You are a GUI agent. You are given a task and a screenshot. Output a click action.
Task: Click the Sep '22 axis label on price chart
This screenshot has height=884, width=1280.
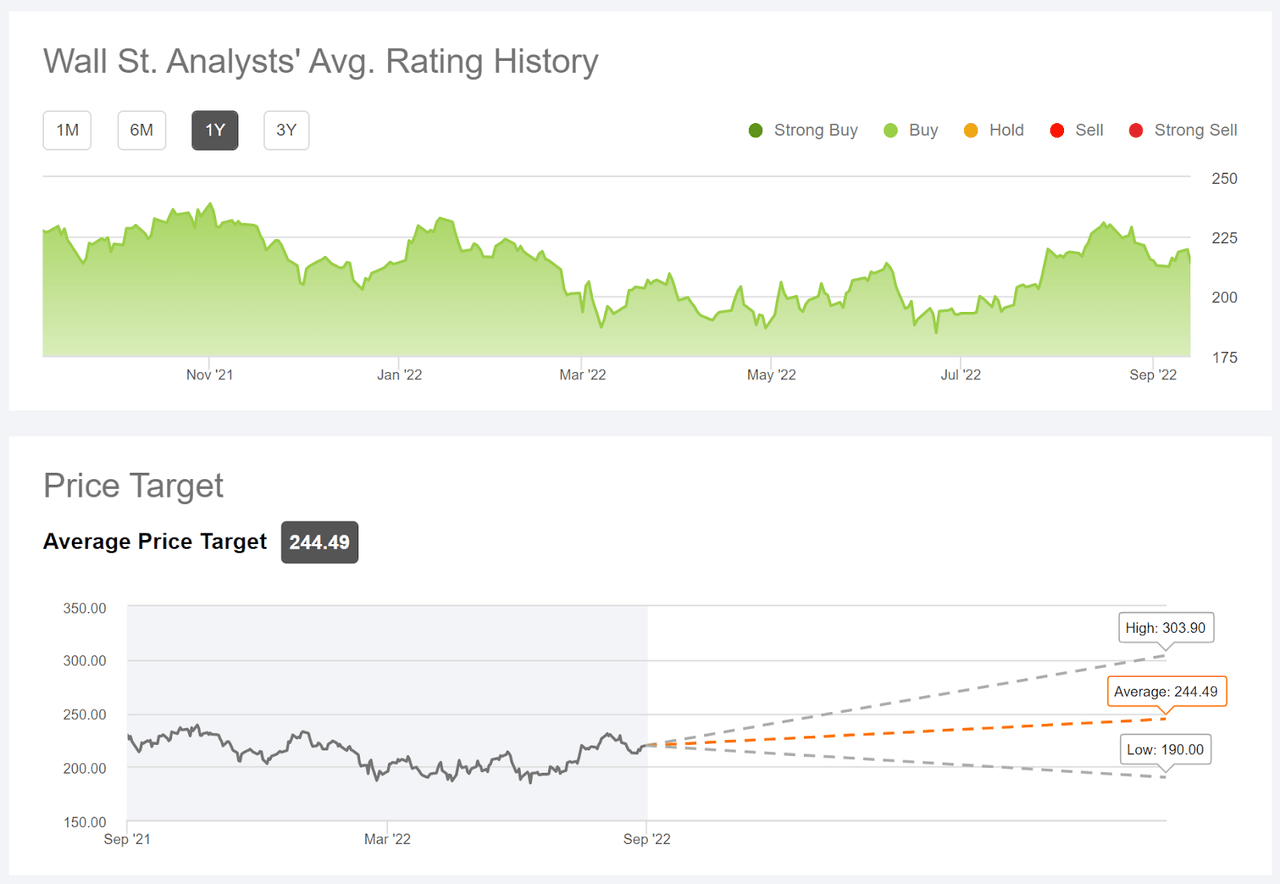tap(646, 839)
